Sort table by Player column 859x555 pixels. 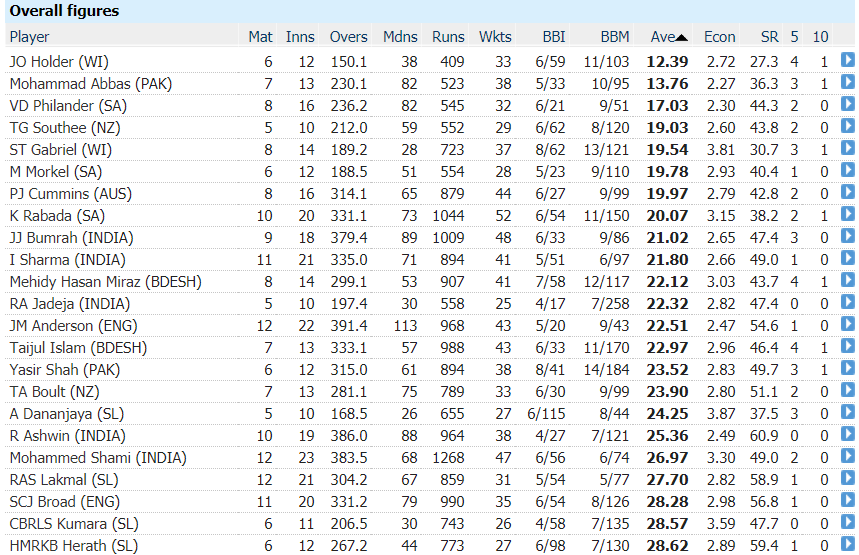tap(30, 37)
